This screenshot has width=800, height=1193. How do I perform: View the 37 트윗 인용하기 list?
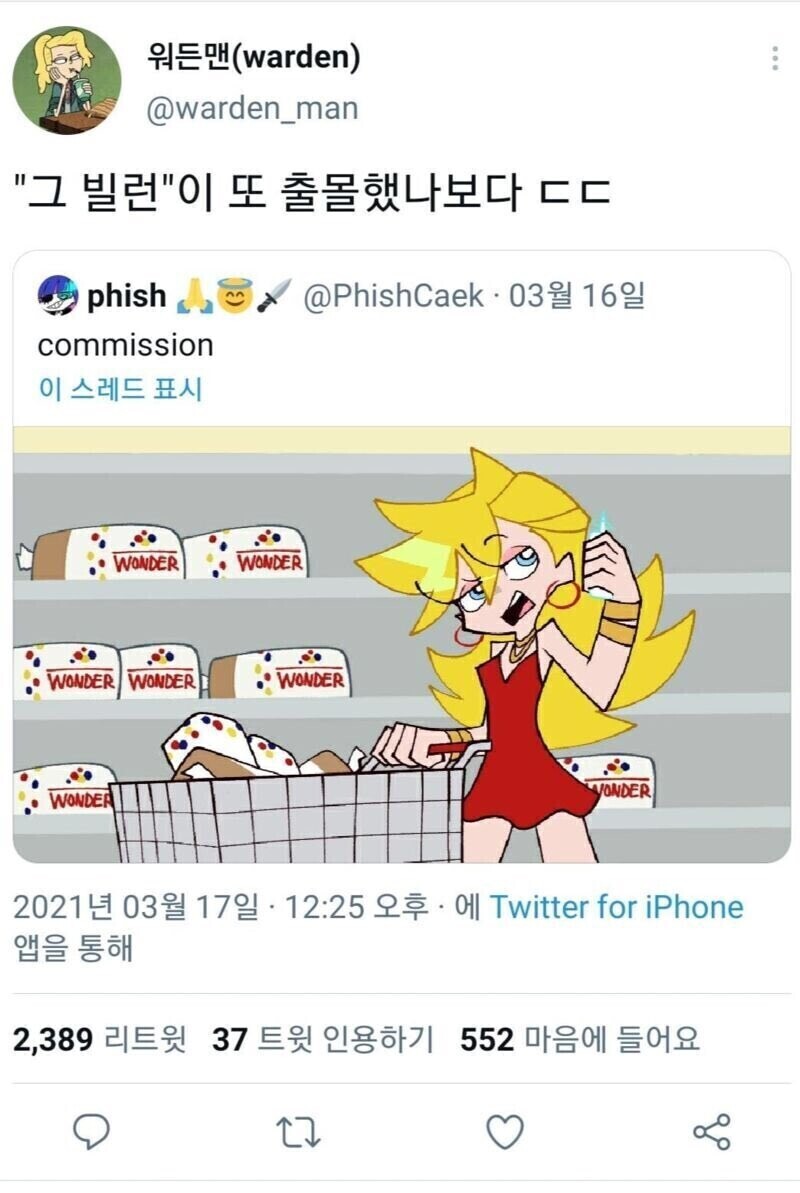coord(323,1039)
